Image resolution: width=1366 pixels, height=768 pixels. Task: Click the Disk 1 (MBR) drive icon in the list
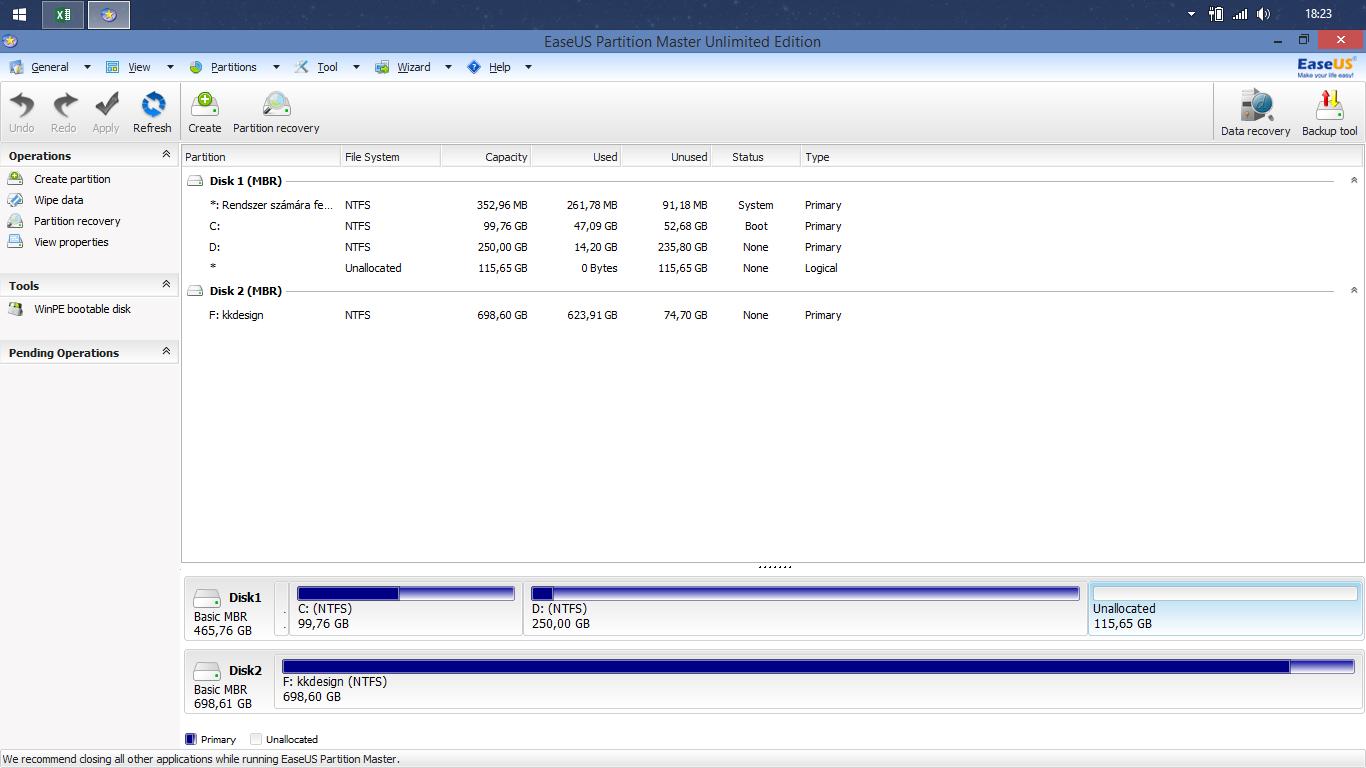pos(196,181)
